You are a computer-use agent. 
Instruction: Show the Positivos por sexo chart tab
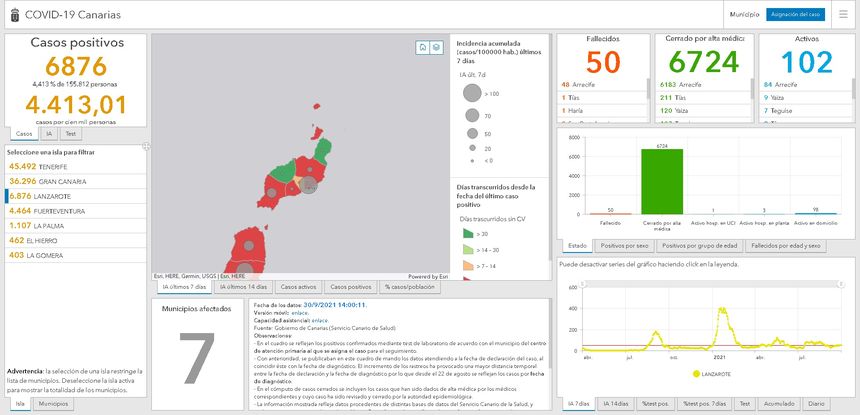[x=626, y=245]
